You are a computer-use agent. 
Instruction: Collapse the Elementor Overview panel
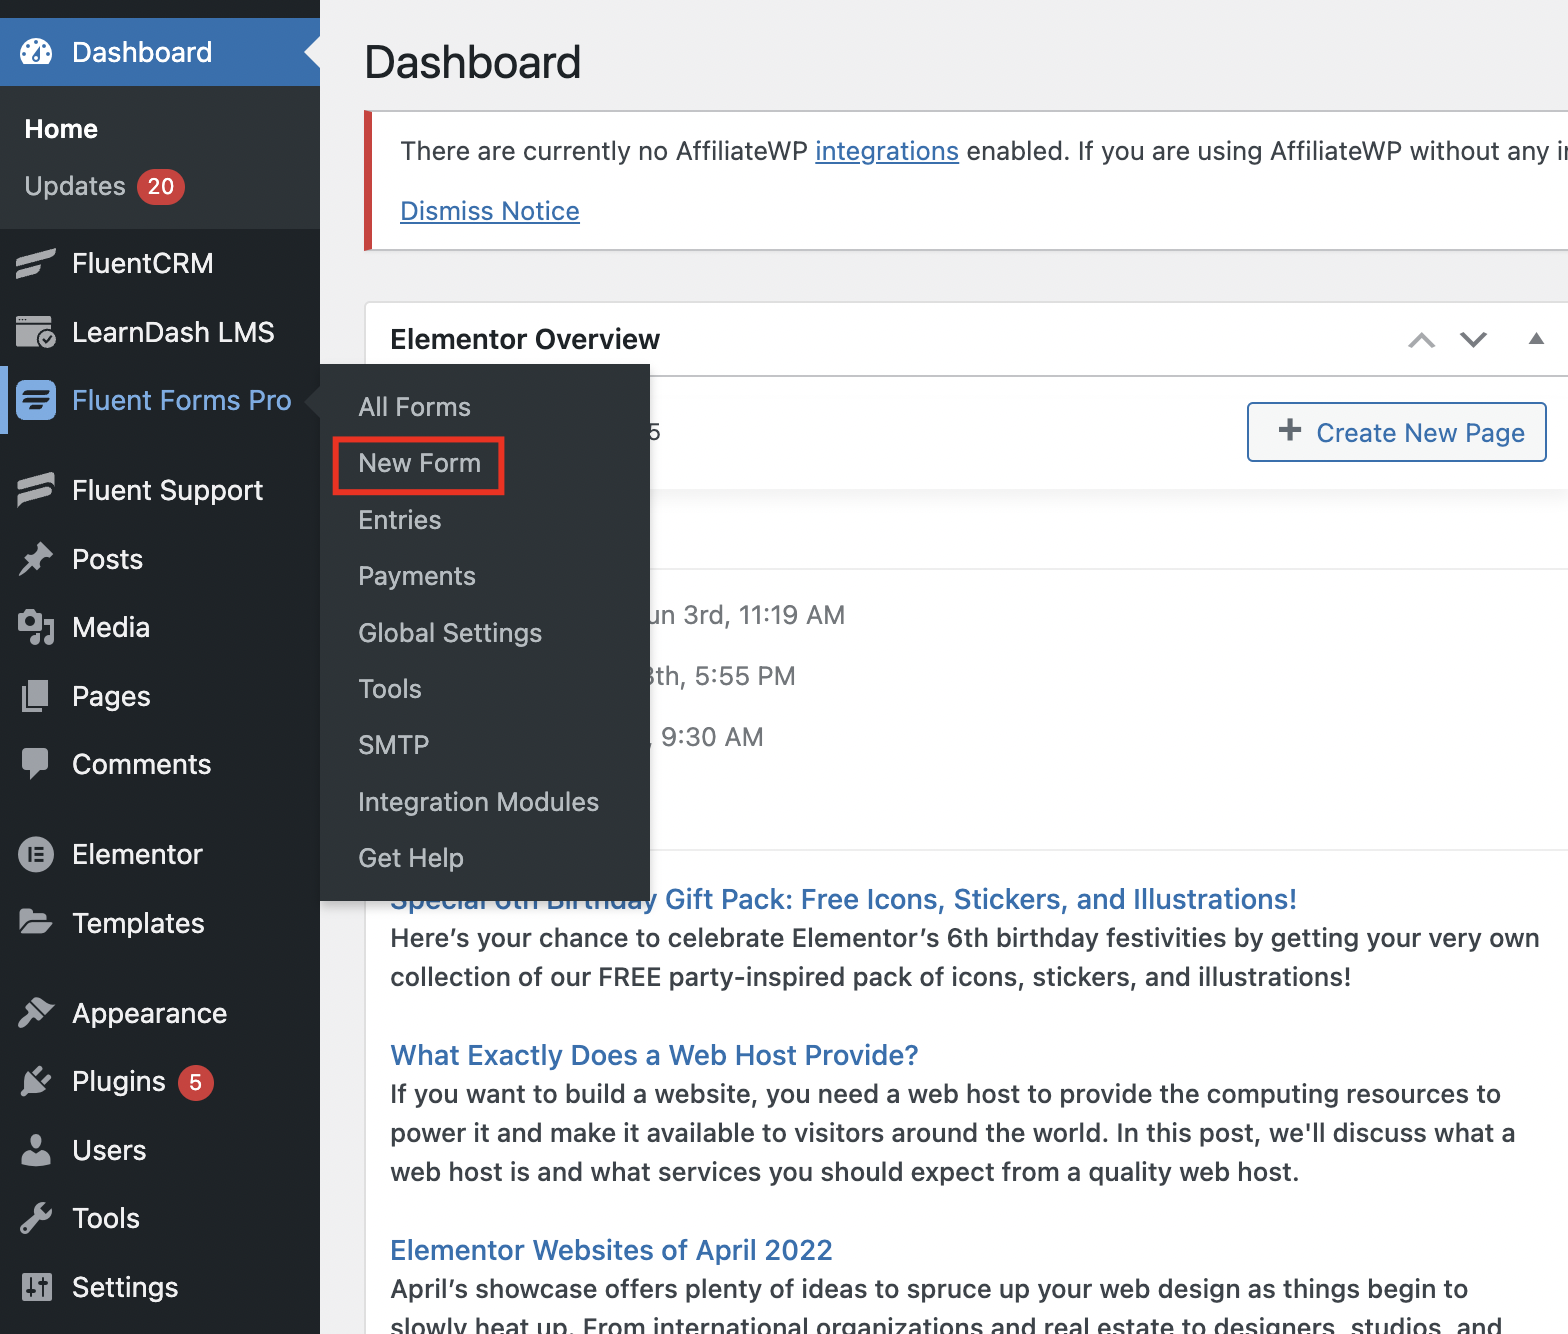(1536, 339)
